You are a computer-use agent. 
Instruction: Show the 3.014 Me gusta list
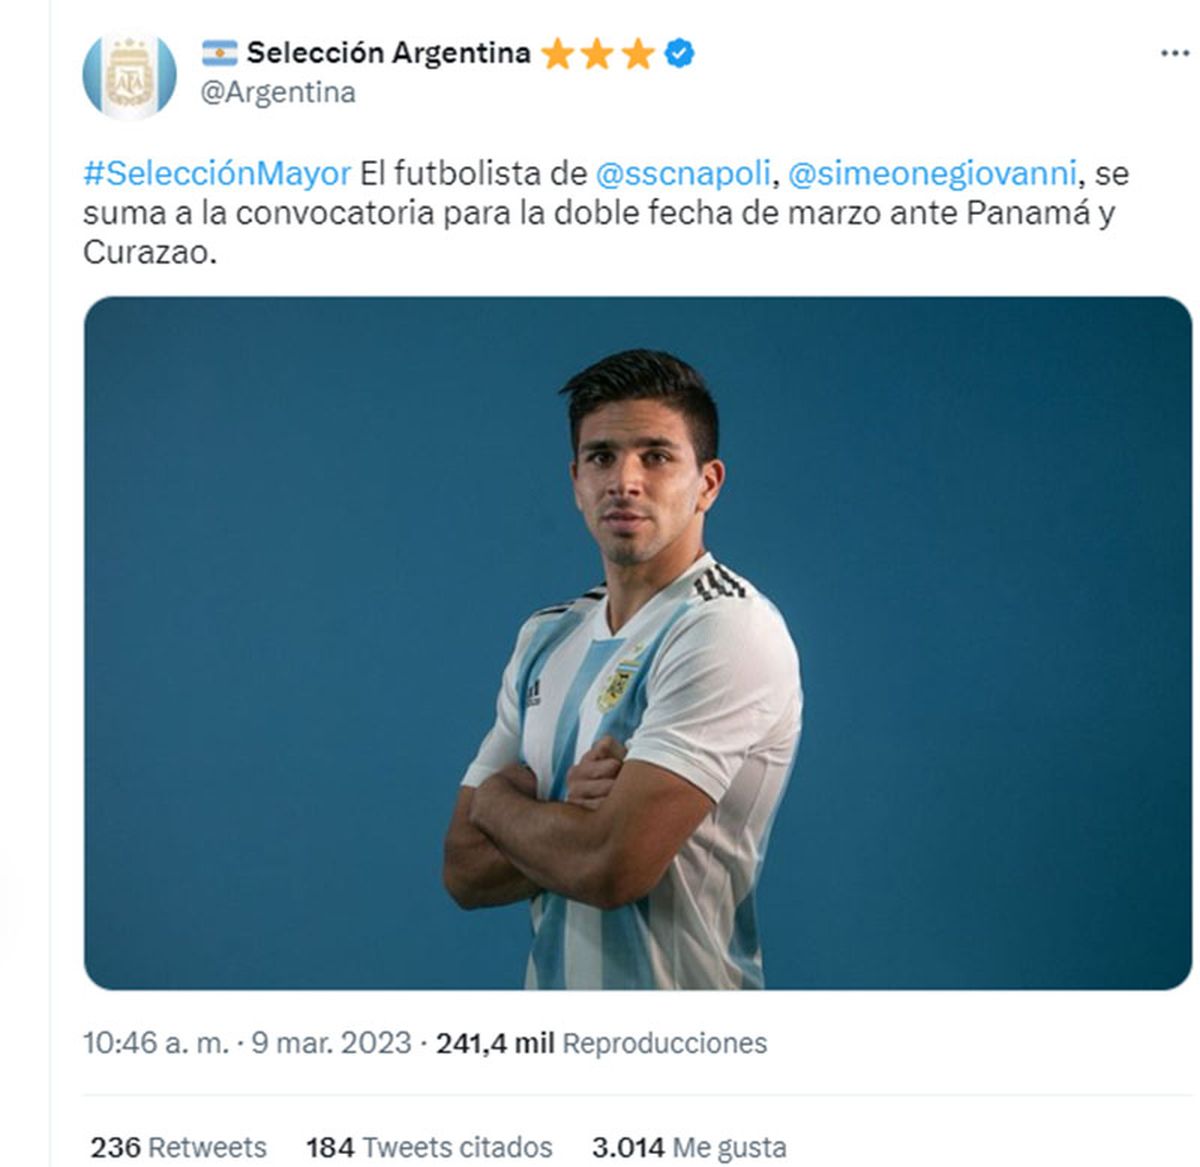(x=689, y=1146)
